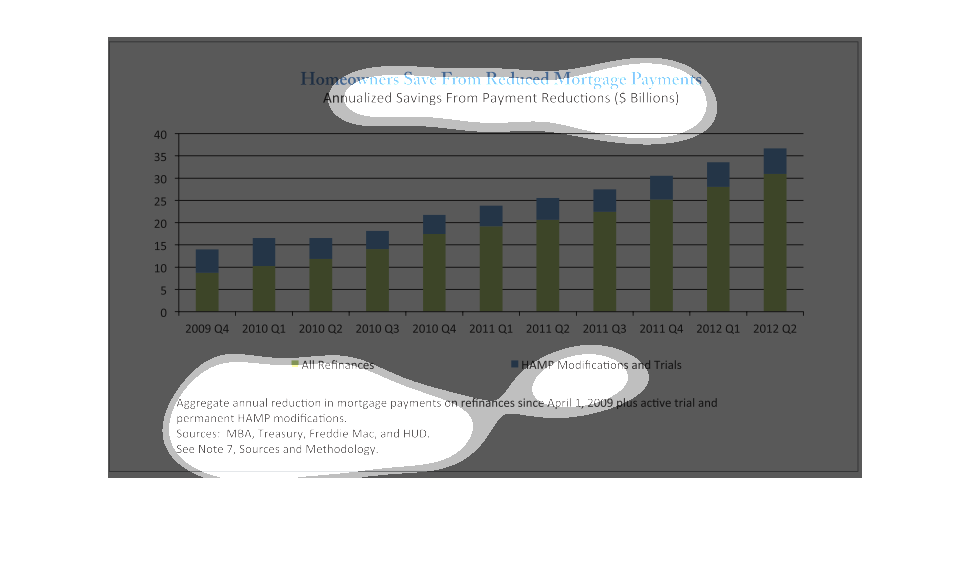
Task: Select the green refinances bar for 2009 Q4
Action: tap(207, 292)
